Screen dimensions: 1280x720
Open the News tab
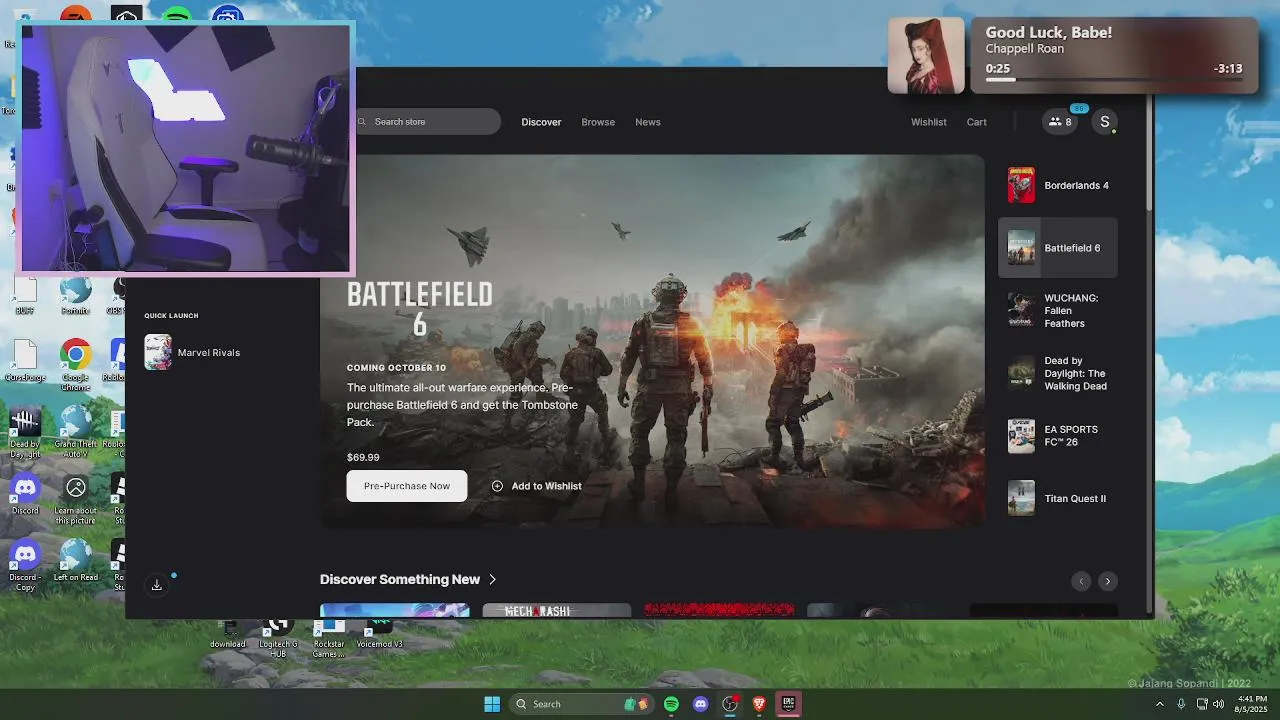pyautogui.click(x=648, y=122)
